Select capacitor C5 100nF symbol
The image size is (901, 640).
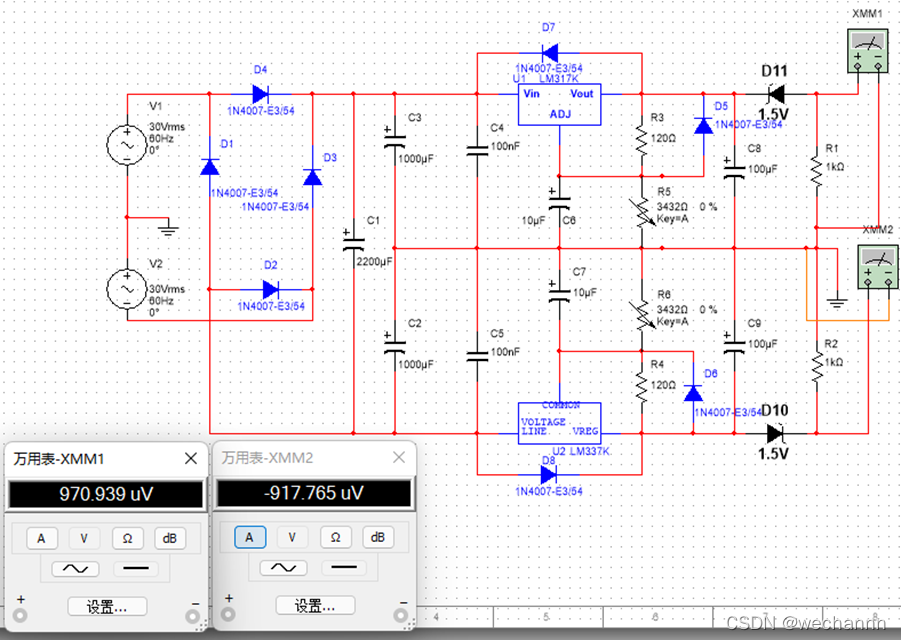click(477, 356)
